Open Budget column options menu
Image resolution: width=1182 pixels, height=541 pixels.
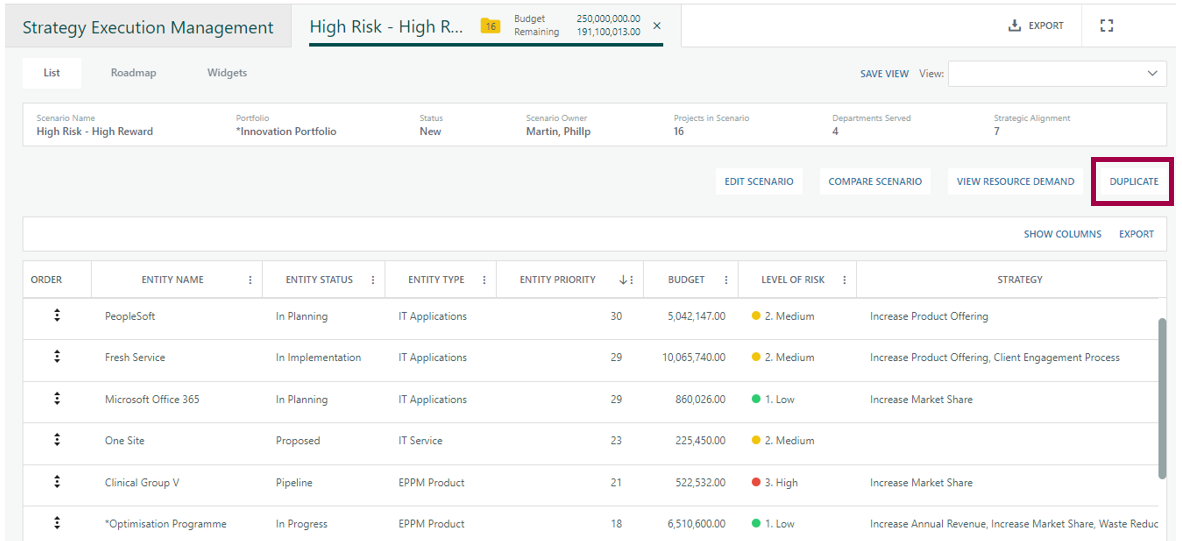point(726,280)
